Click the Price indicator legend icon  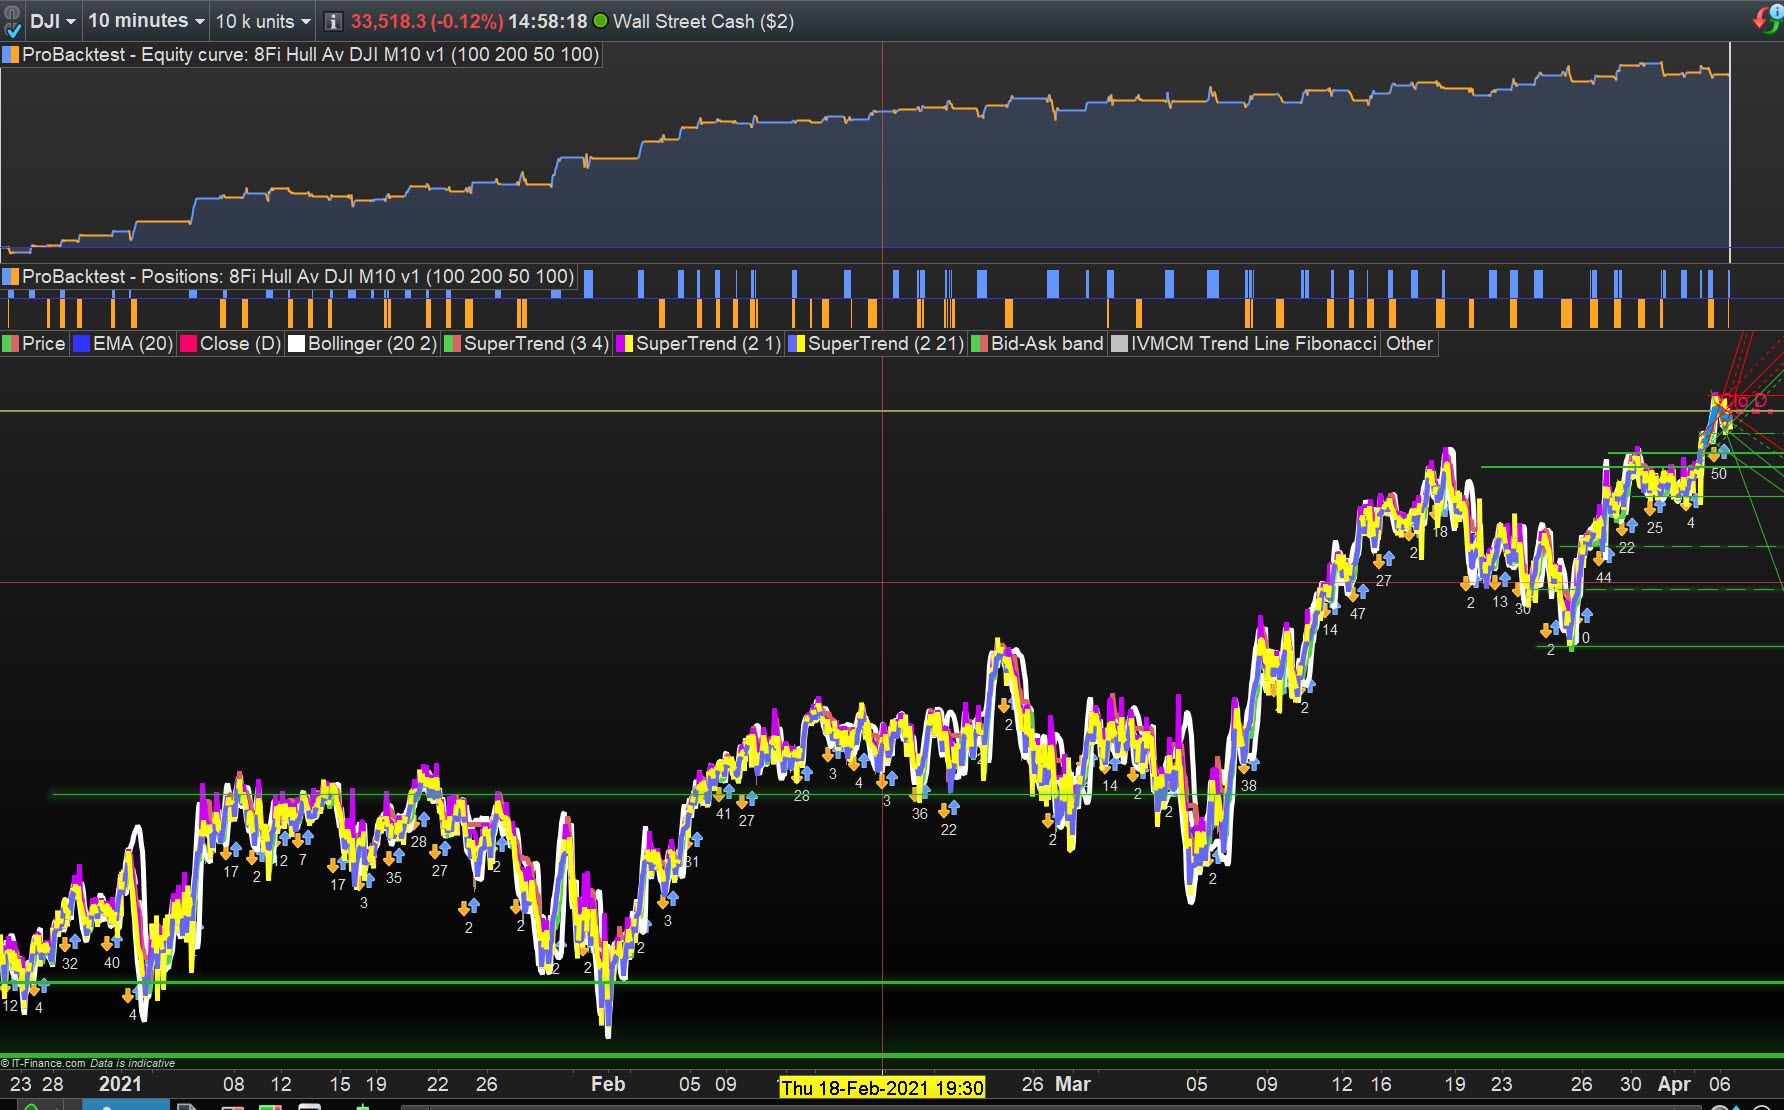11,344
